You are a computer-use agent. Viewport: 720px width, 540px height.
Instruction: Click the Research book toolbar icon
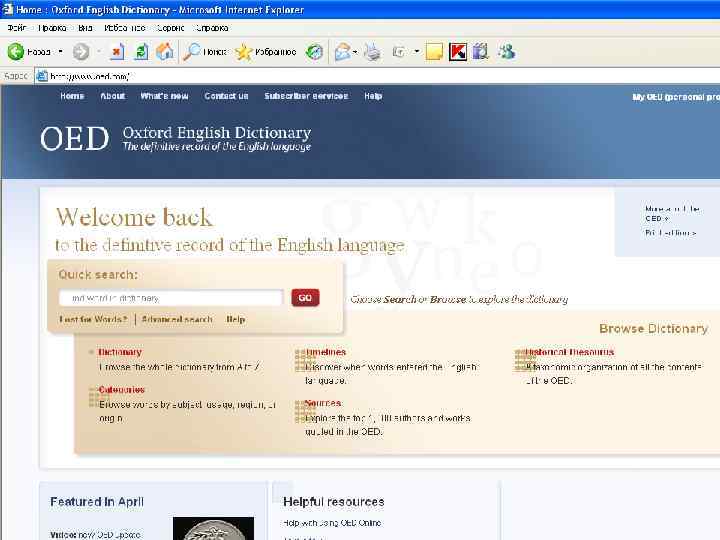[x=480, y=52]
